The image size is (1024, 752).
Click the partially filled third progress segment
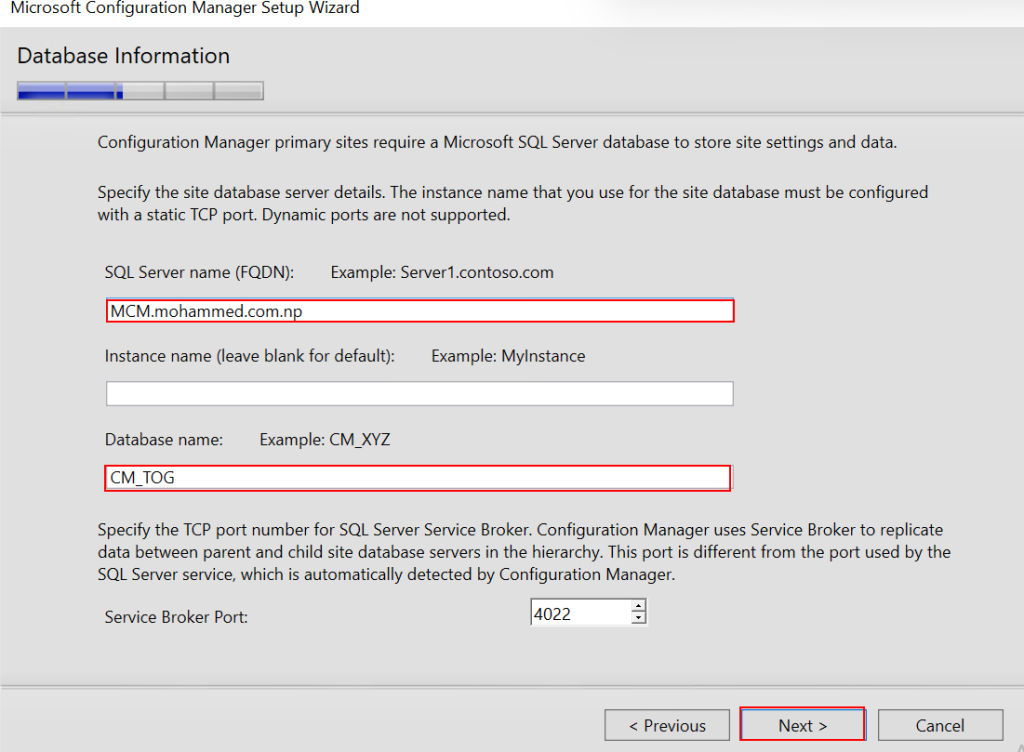pyautogui.click(x=140, y=92)
